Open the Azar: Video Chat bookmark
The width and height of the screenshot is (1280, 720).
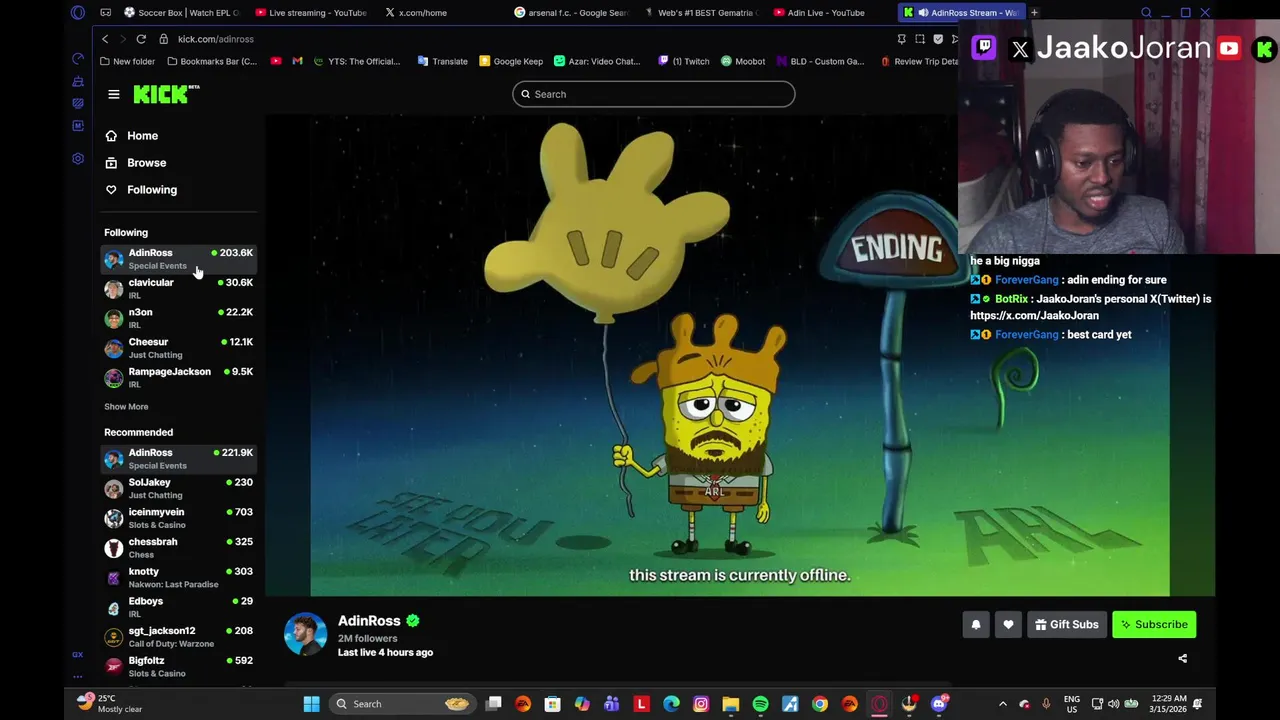(597, 62)
